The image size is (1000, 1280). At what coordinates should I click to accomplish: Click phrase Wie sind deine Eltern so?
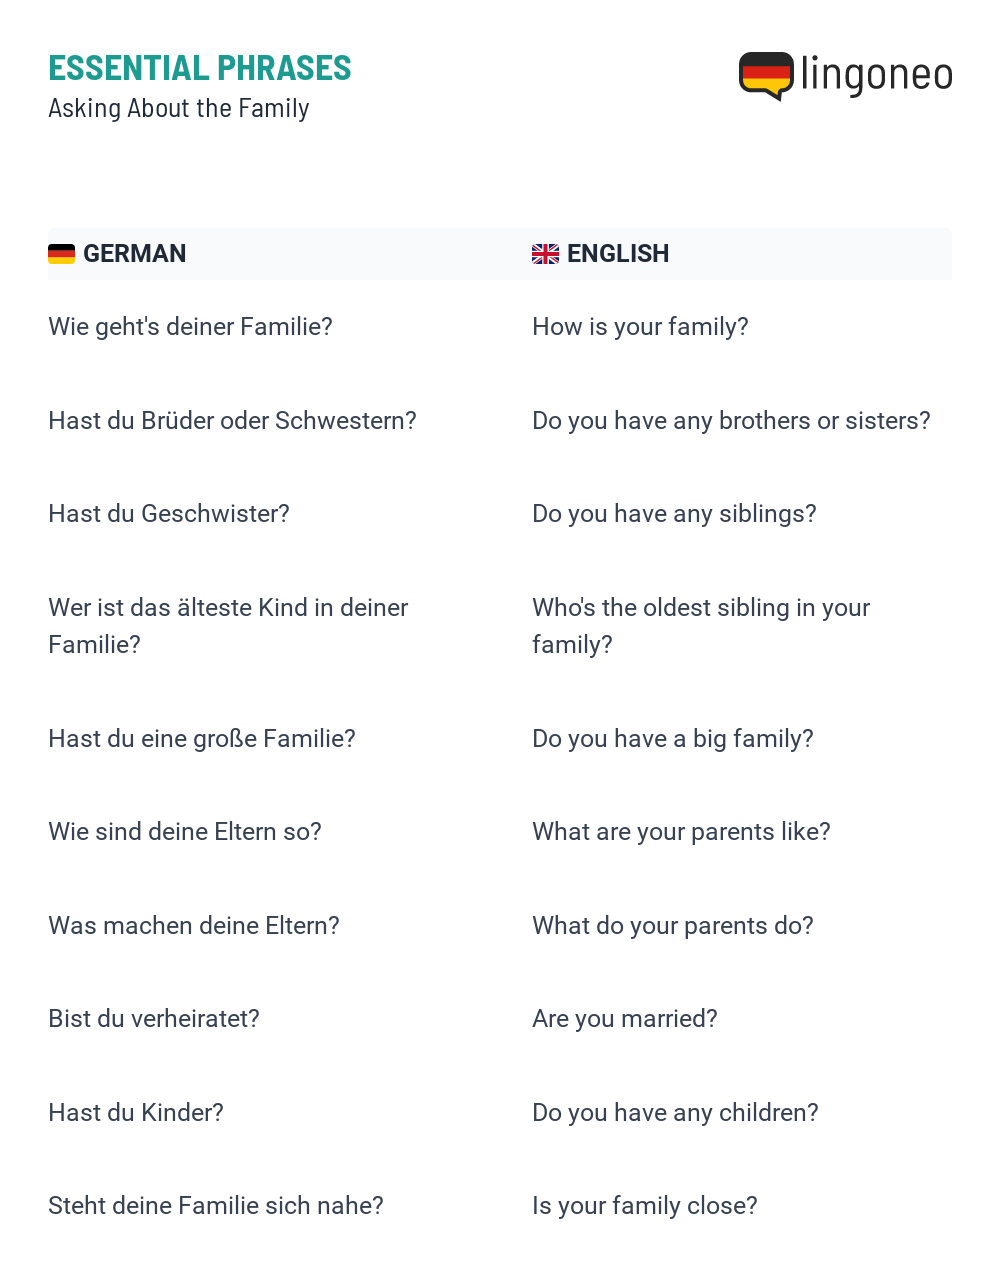click(x=185, y=832)
